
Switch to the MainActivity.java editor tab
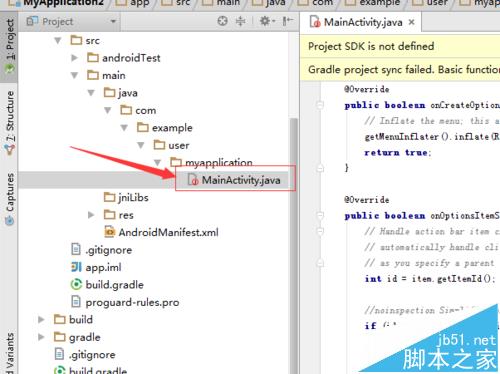pos(362,22)
